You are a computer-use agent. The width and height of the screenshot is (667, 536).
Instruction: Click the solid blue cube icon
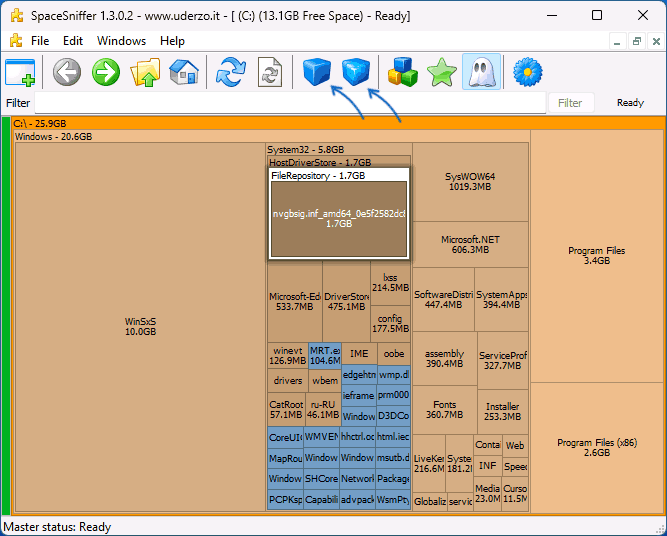click(316, 72)
